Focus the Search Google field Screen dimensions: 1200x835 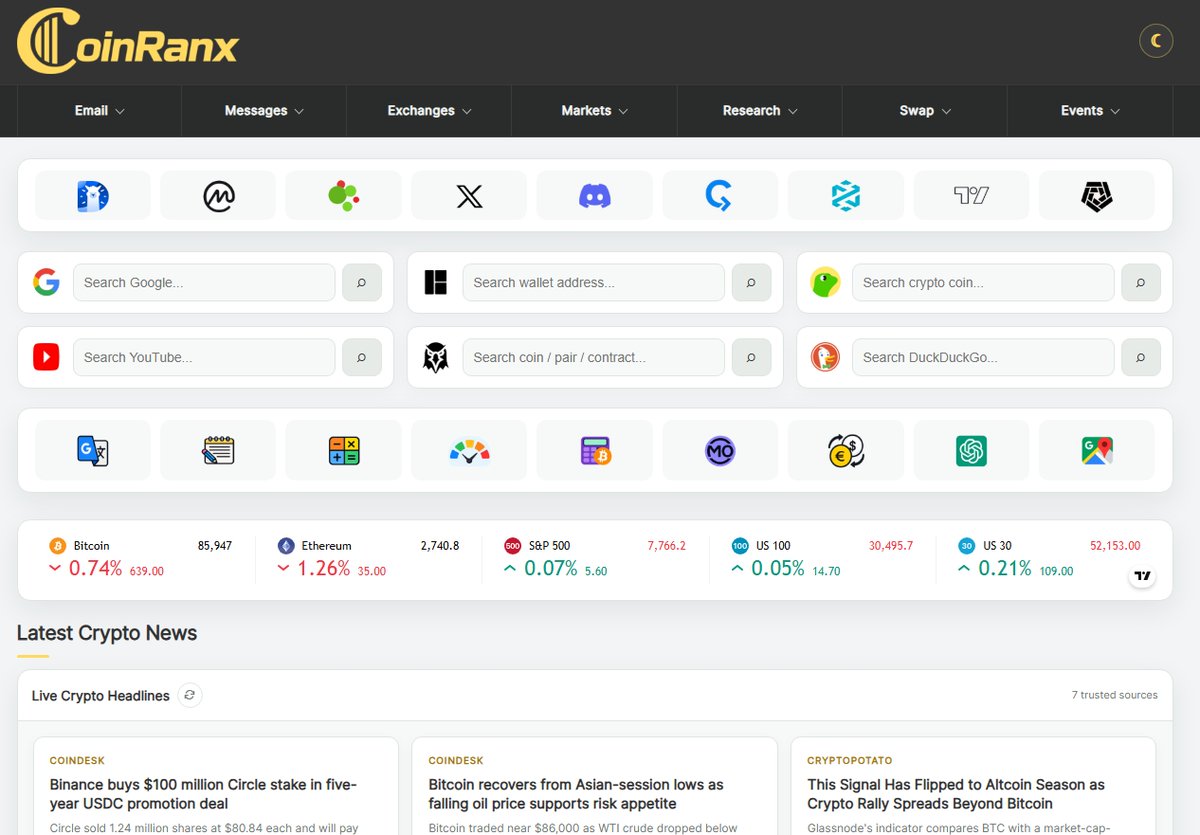point(204,282)
